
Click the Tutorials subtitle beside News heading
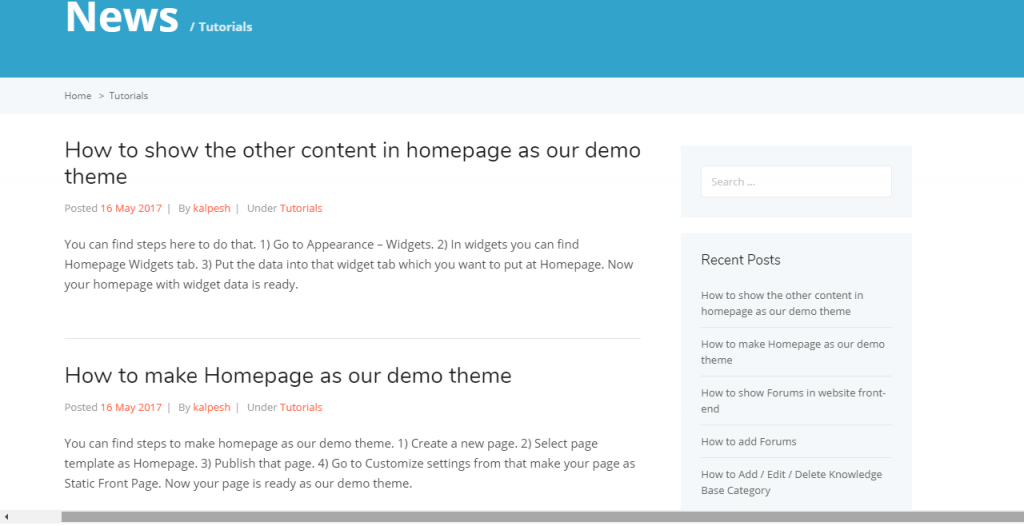coord(221,27)
